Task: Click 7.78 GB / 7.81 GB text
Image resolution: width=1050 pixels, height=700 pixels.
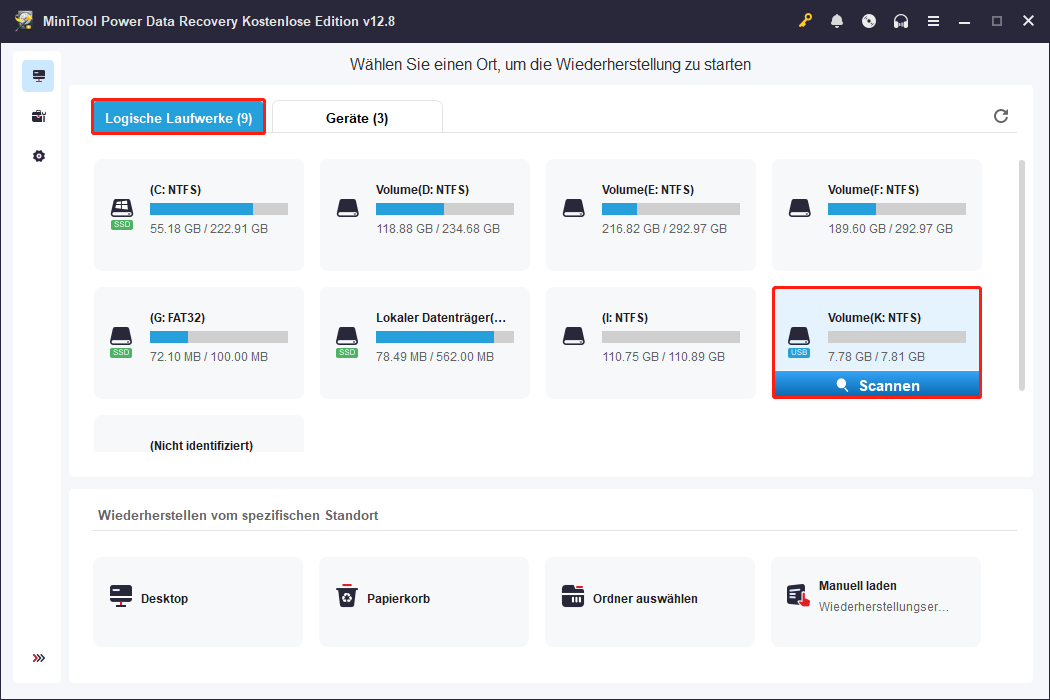Action: [876, 357]
